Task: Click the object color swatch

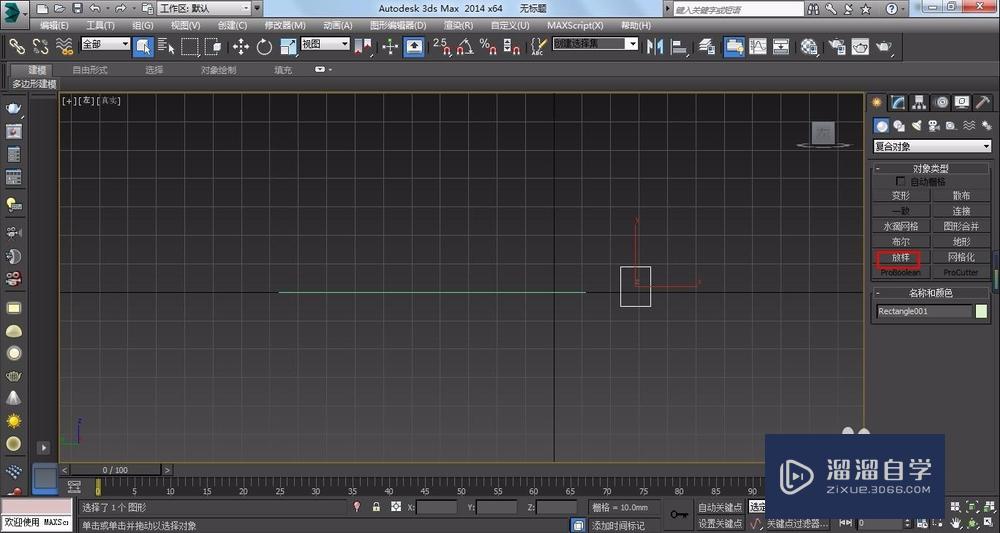Action: [x=981, y=311]
